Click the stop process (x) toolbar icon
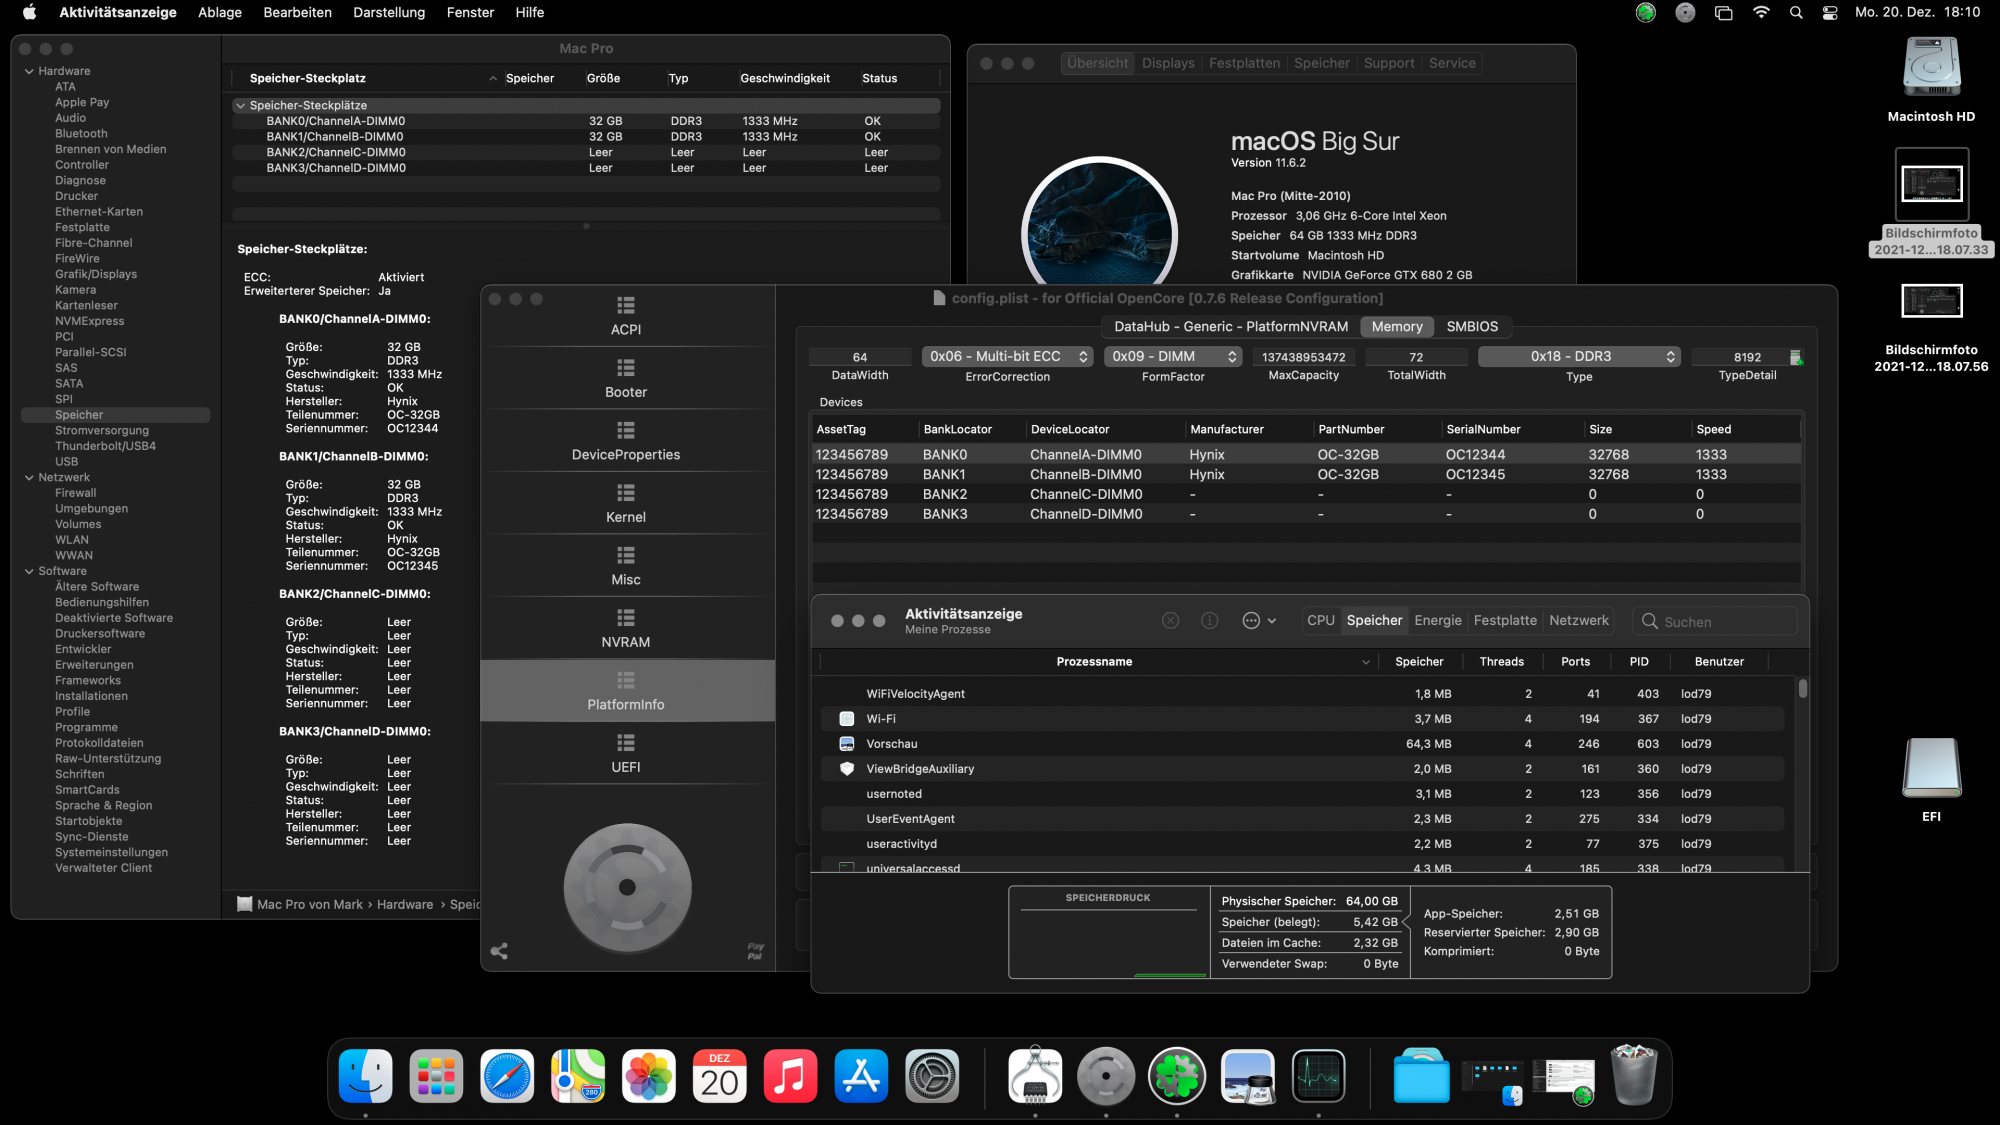Image resolution: width=2000 pixels, height=1125 pixels. click(x=1170, y=621)
